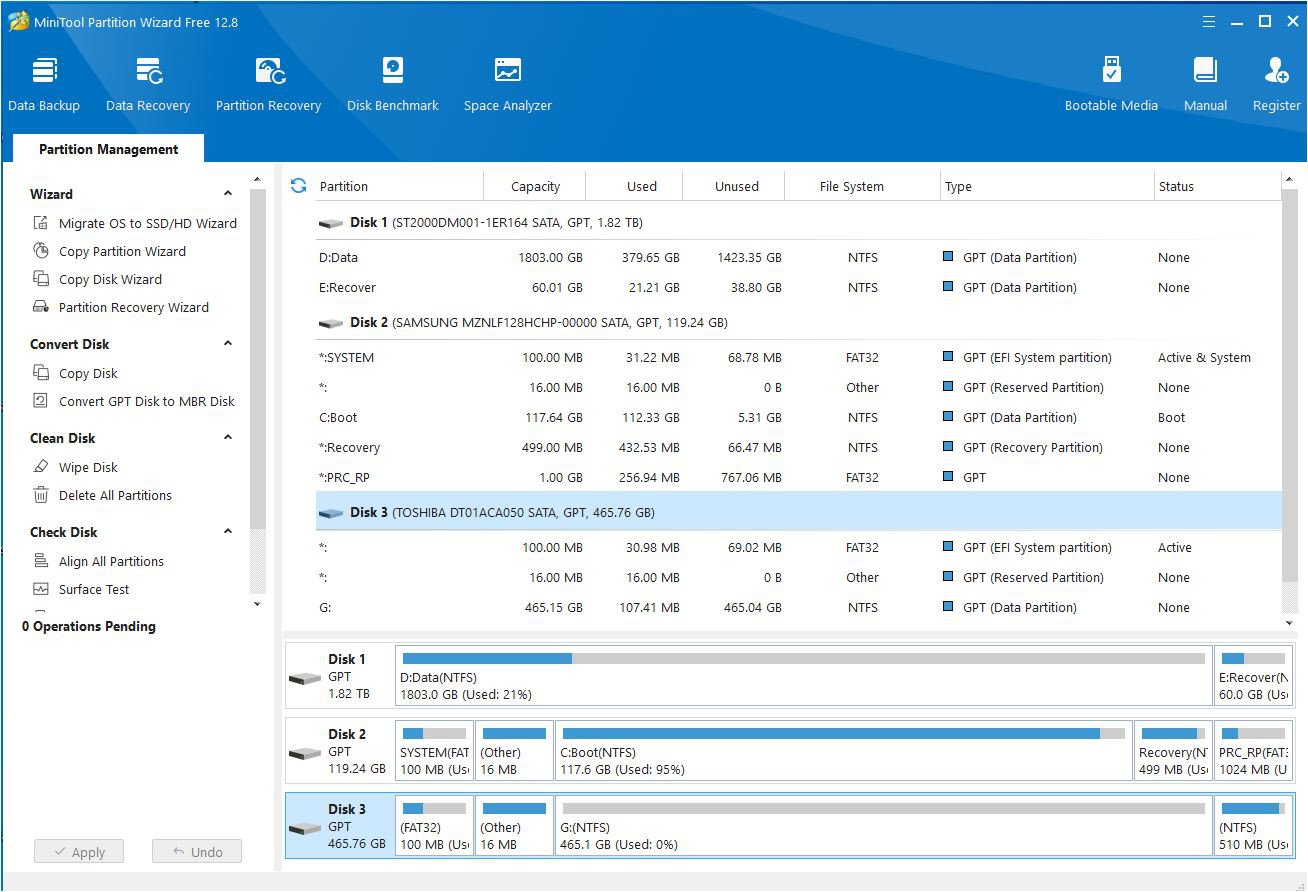This screenshot has height=892, width=1308.
Task: Click the Delete All Partitions trash icon
Action: (41, 495)
